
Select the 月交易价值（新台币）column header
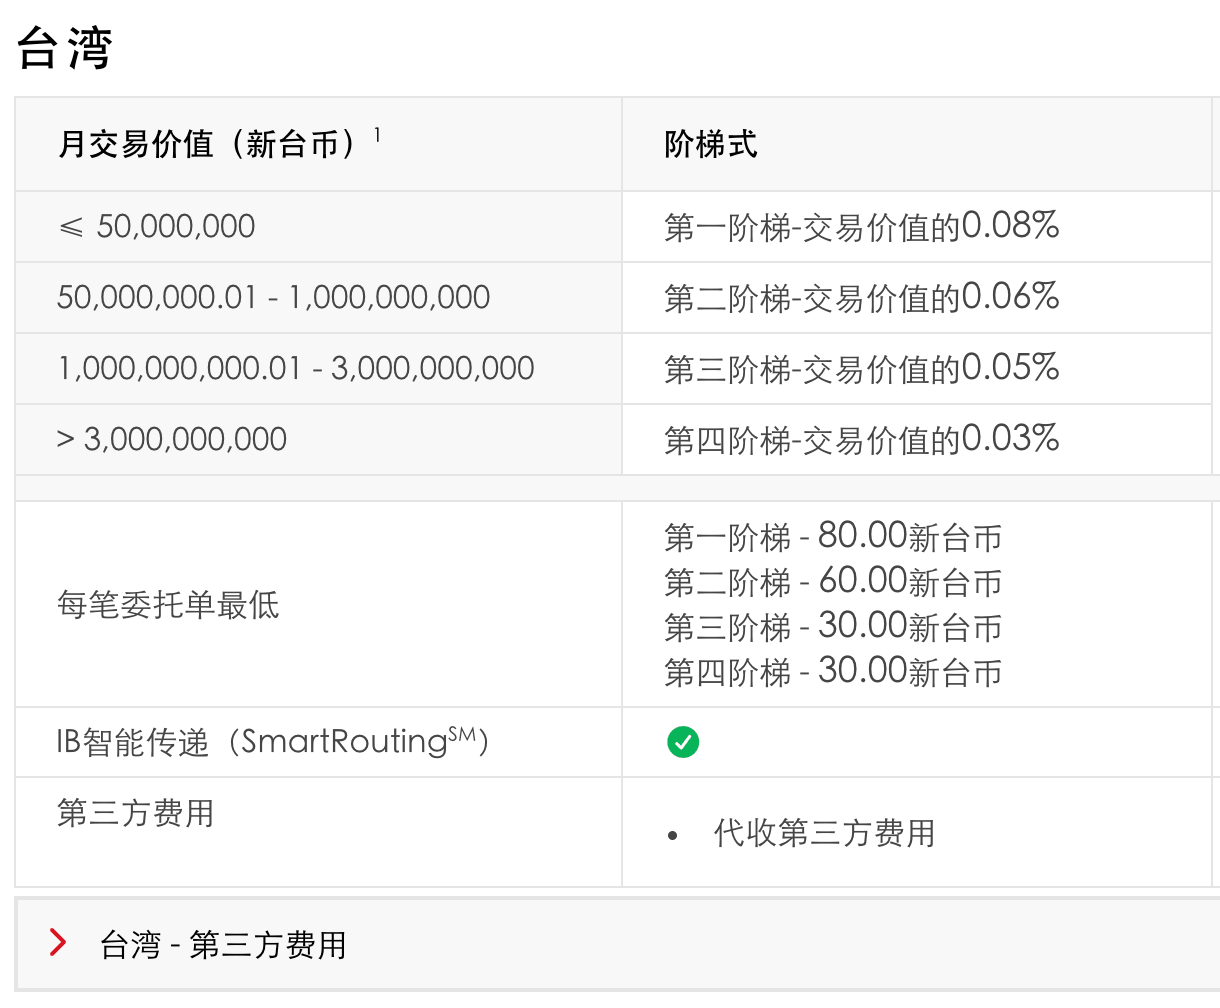tap(207, 145)
